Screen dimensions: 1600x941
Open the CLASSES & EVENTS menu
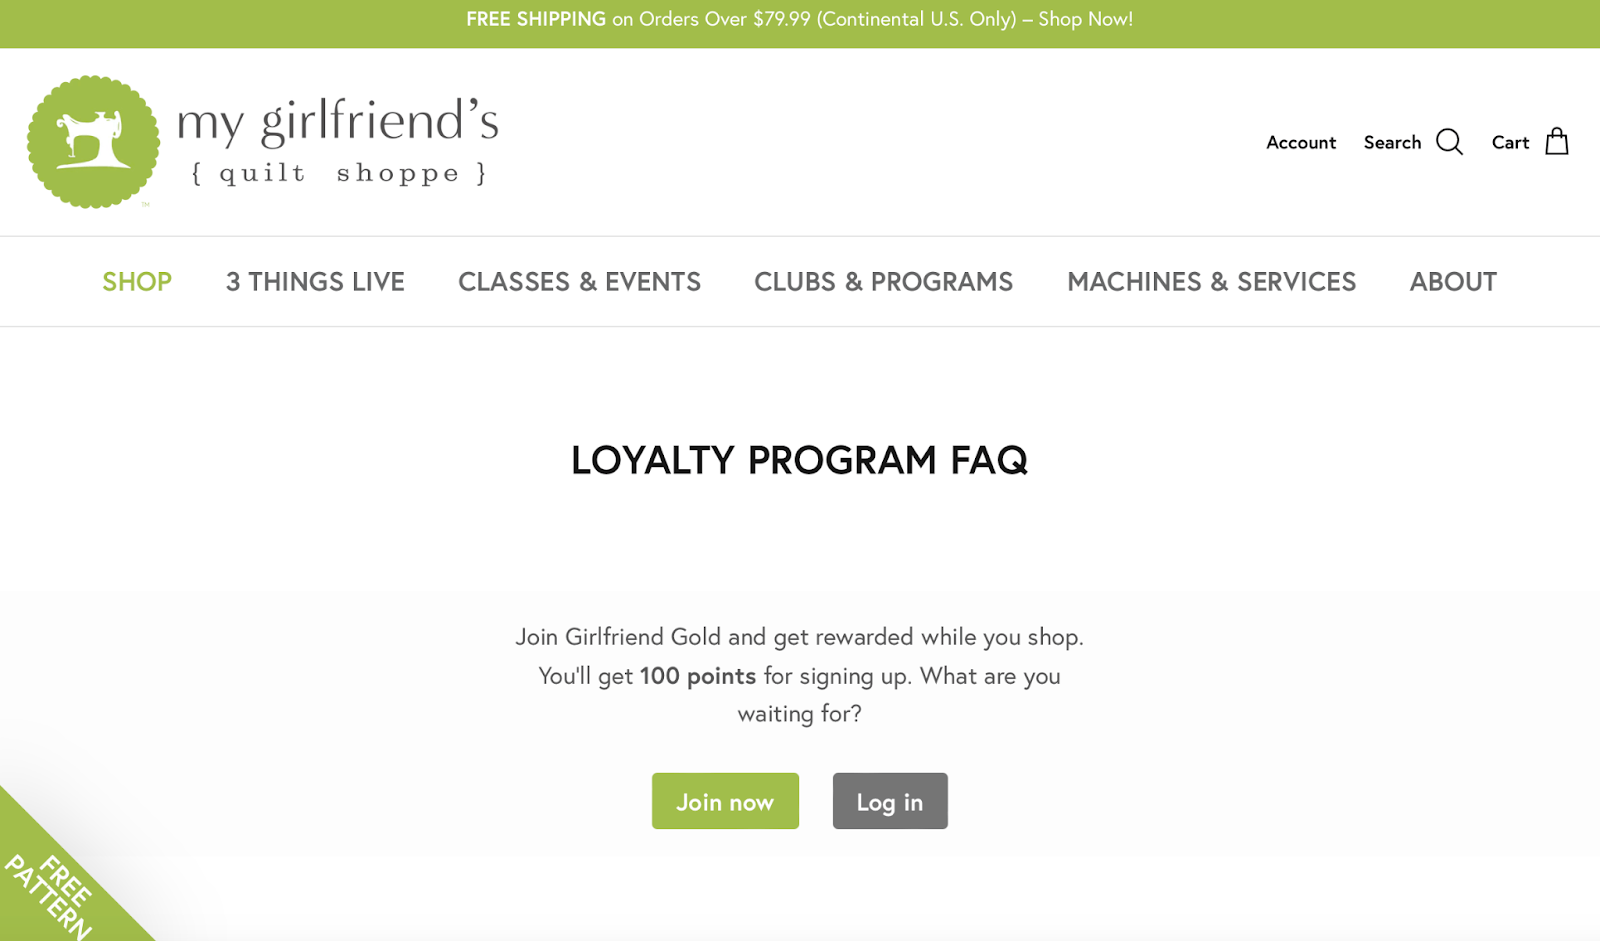point(579,282)
